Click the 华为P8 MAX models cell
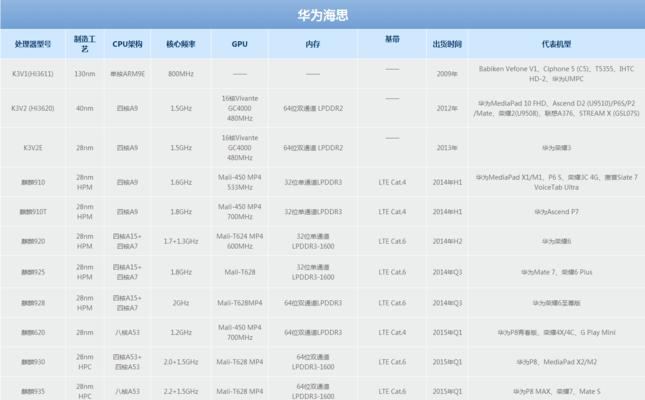This screenshot has width=645, height=400. tap(556, 391)
